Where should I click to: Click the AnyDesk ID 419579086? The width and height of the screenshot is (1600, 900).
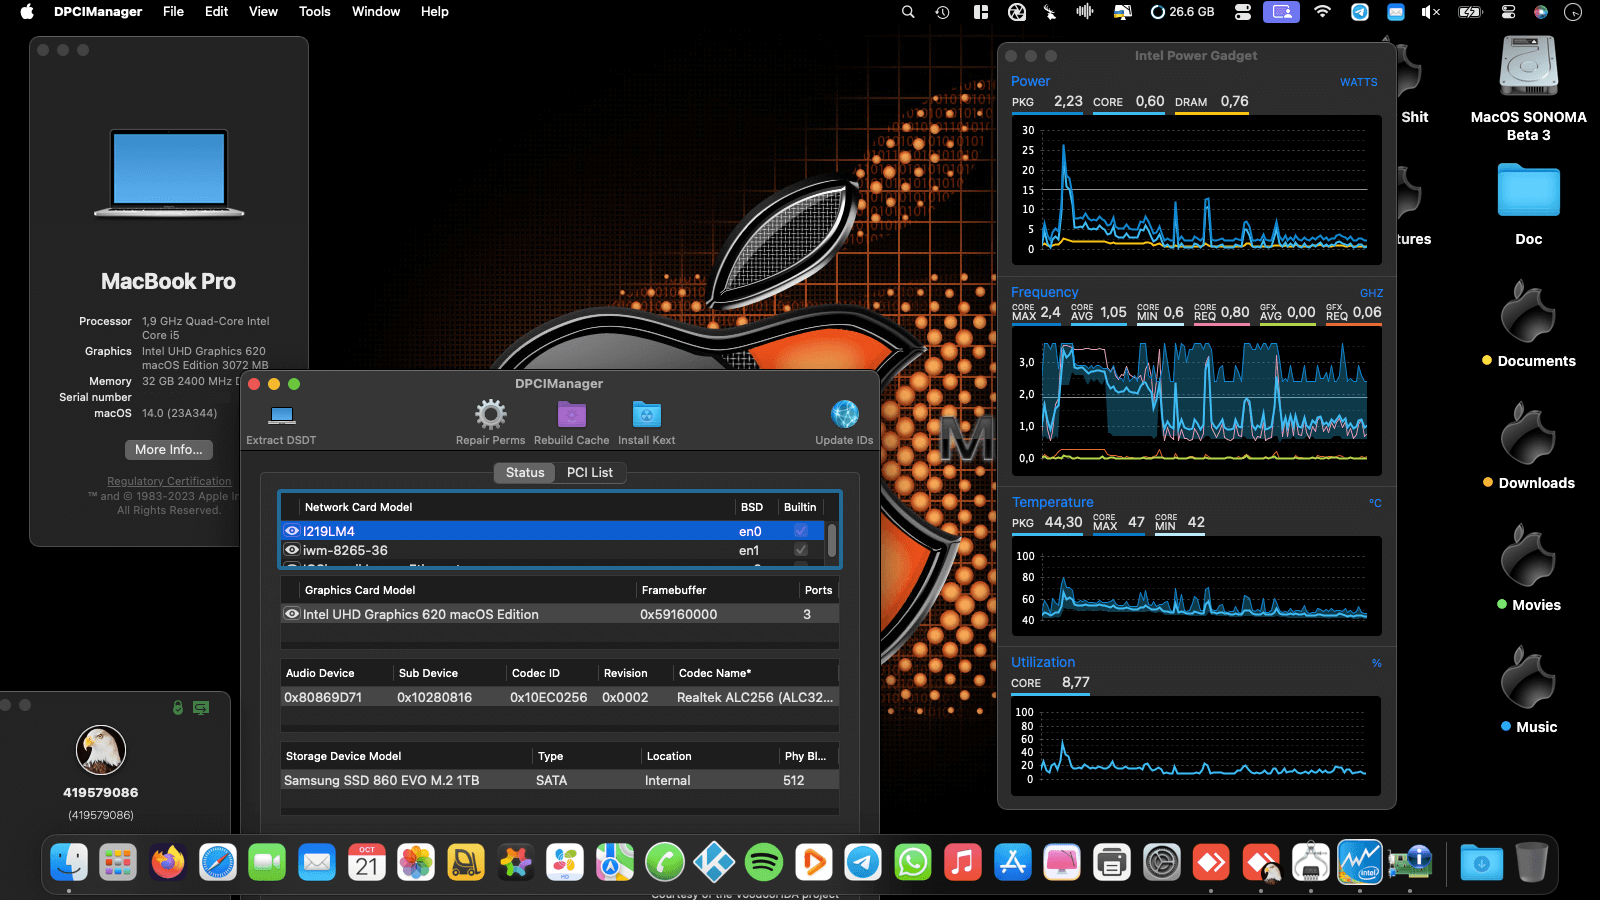click(x=101, y=792)
